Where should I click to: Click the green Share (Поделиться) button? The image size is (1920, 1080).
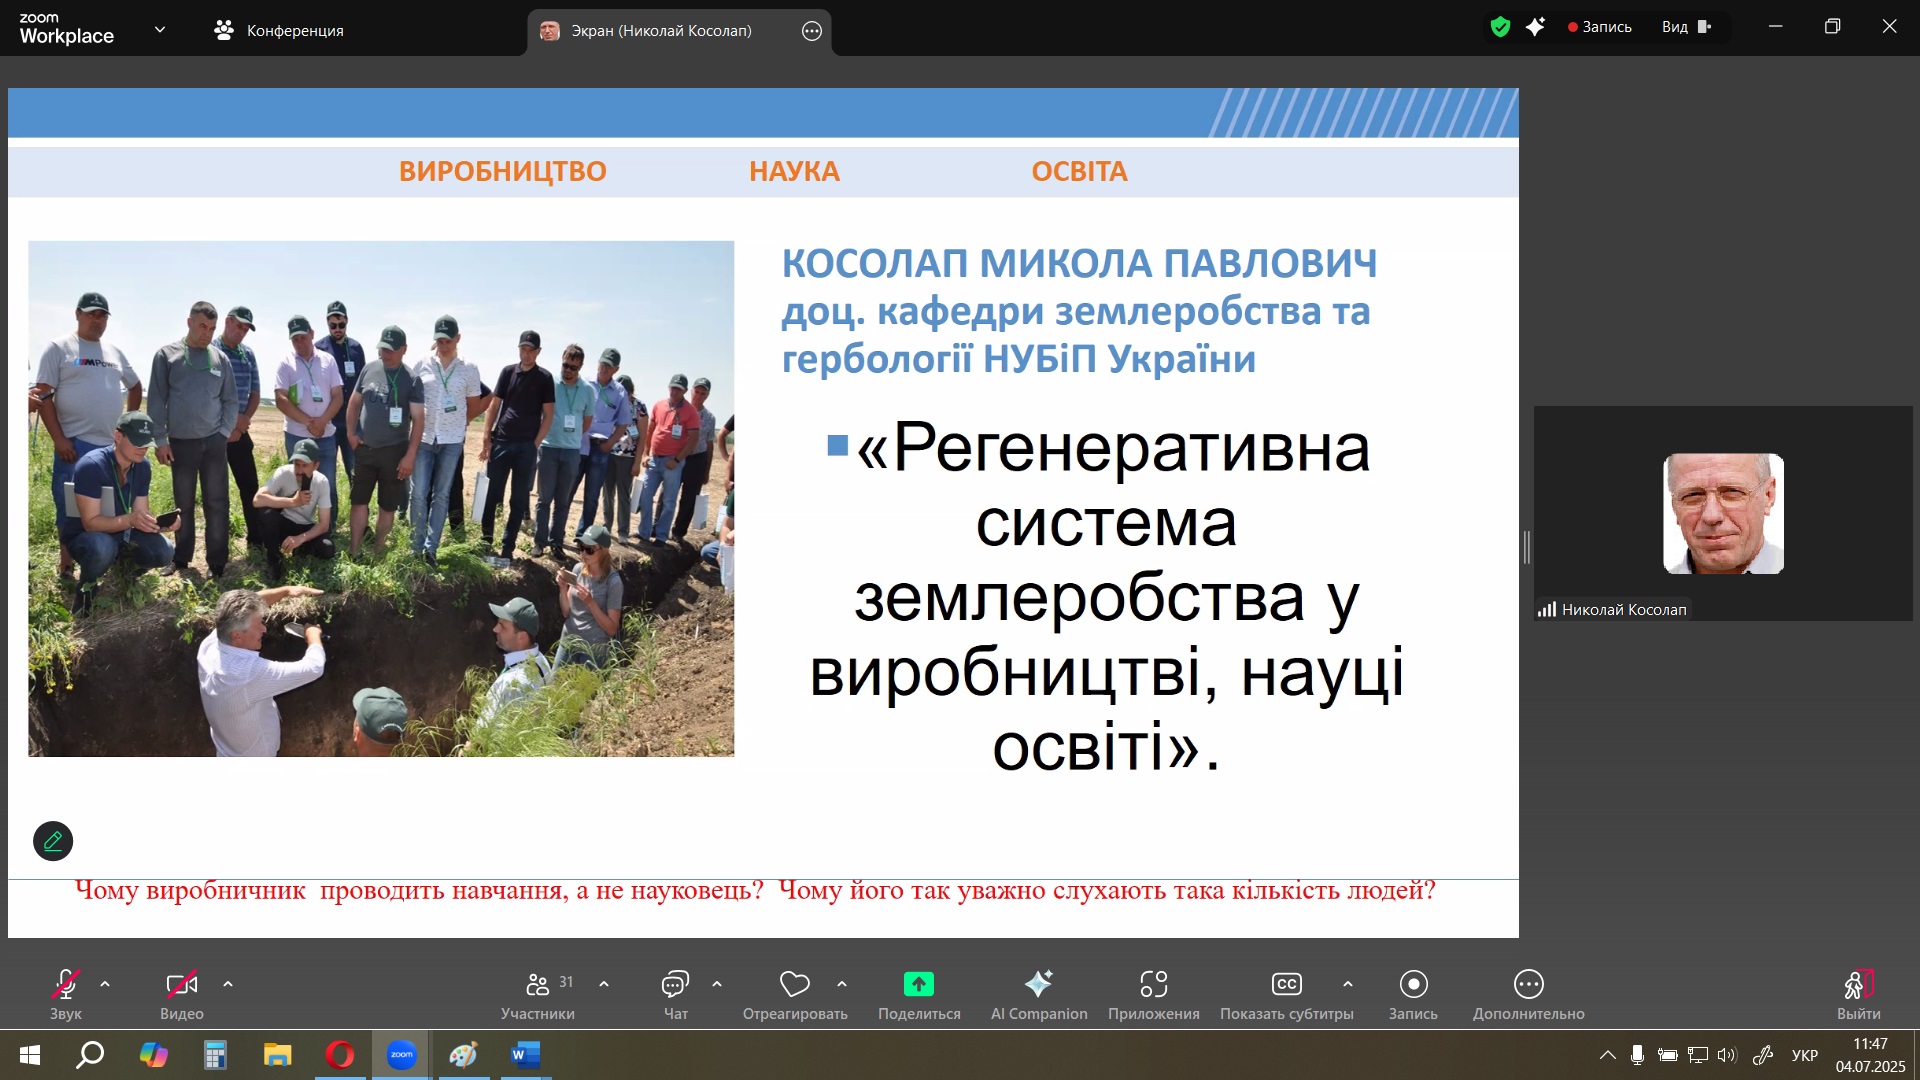918,985
